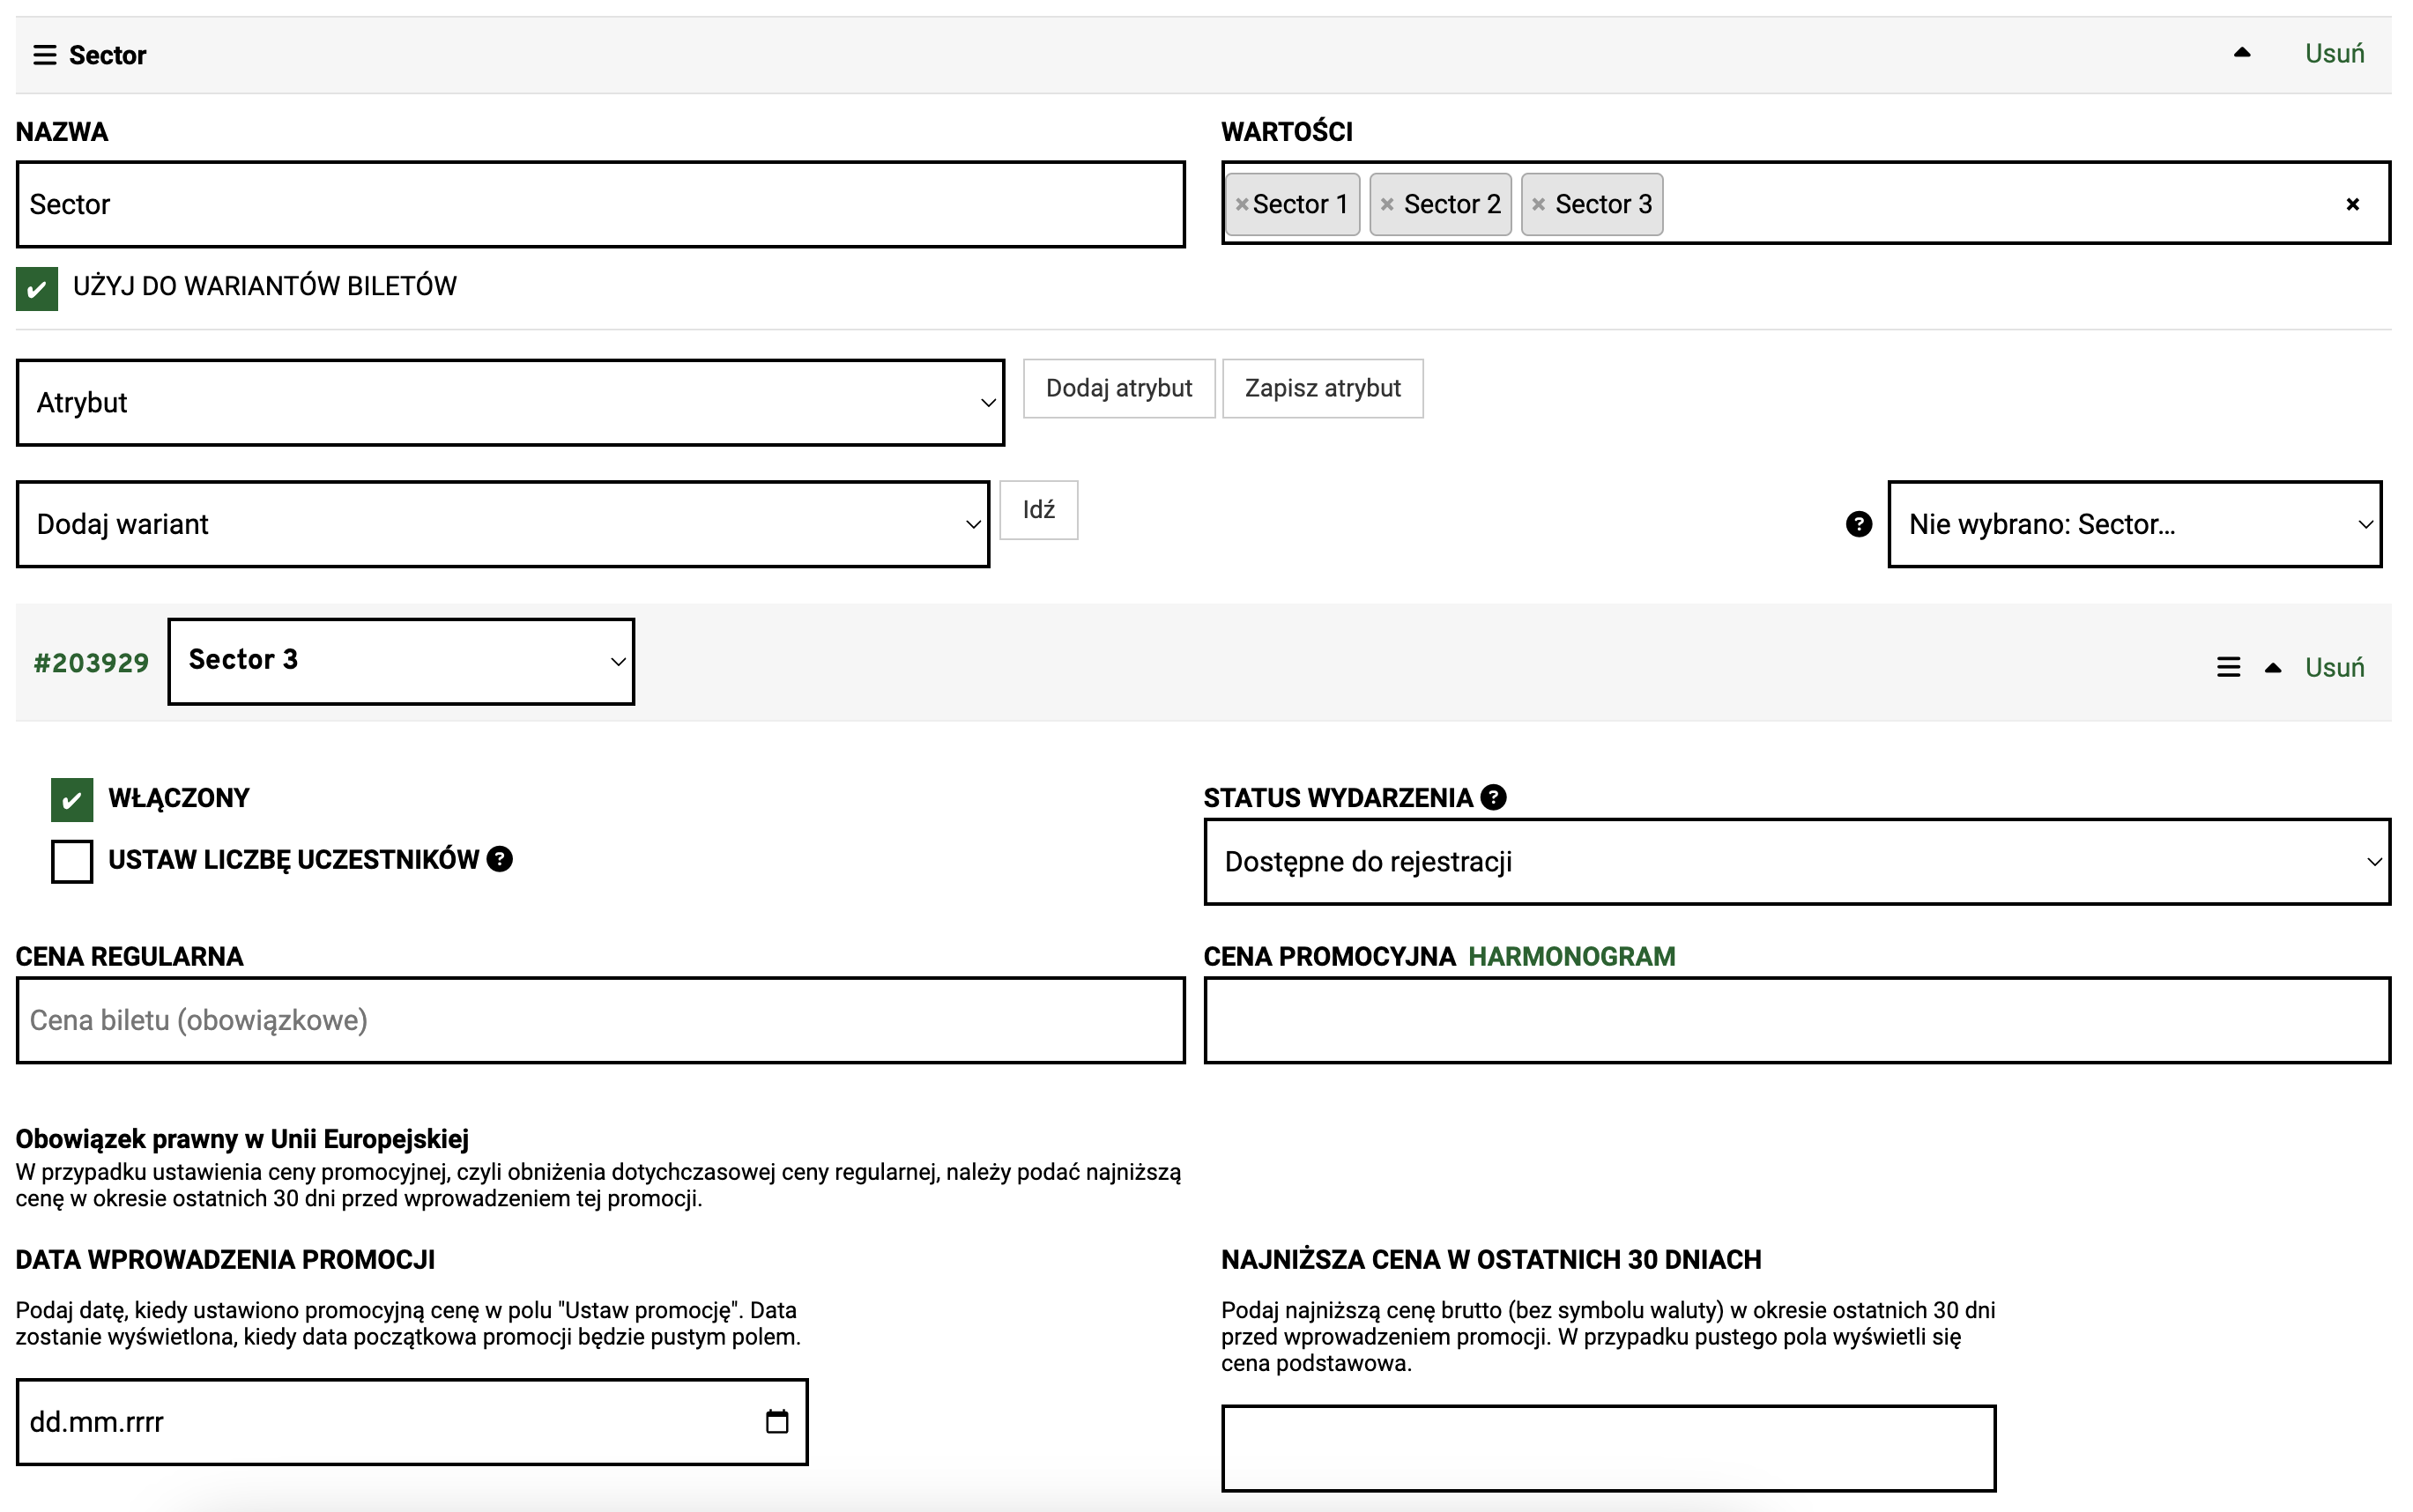Collapse variant #203929 with arrow icon
Image resolution: width=2413 pixels, height=1512 pixels.
[x=2272, y=667]
